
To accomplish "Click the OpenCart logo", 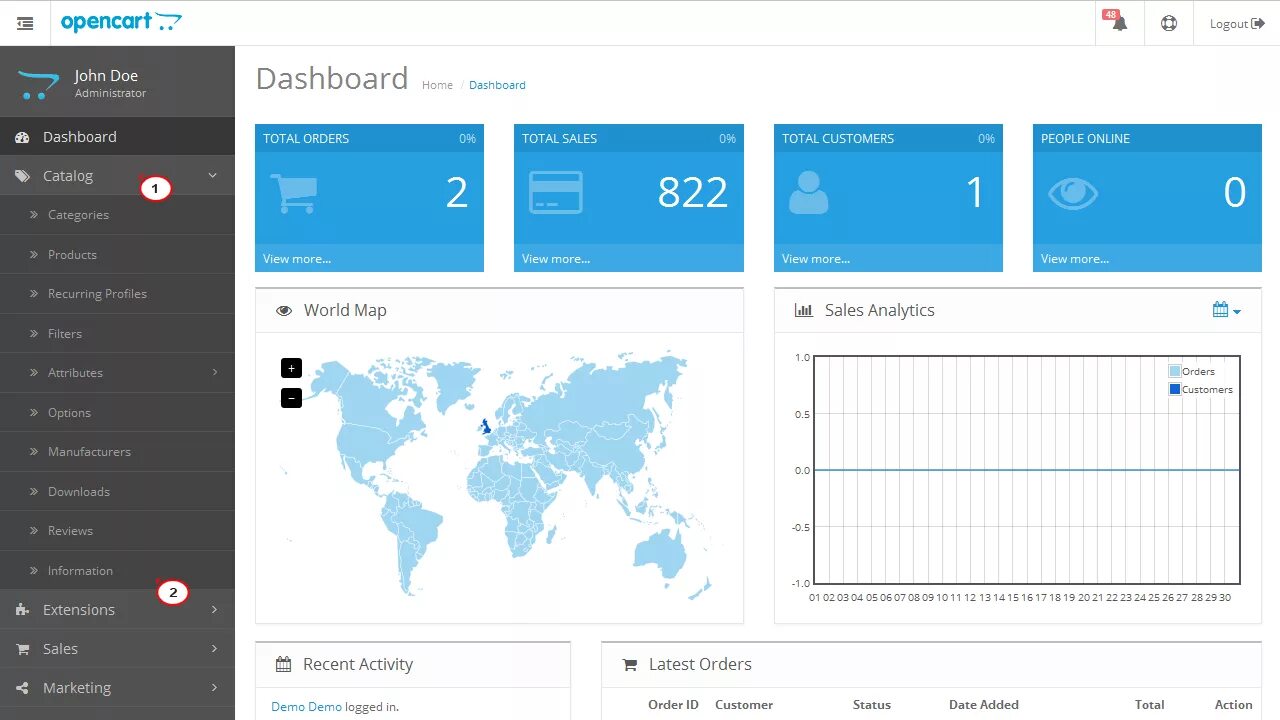I will pyautogui.click(x=121, y=22).
